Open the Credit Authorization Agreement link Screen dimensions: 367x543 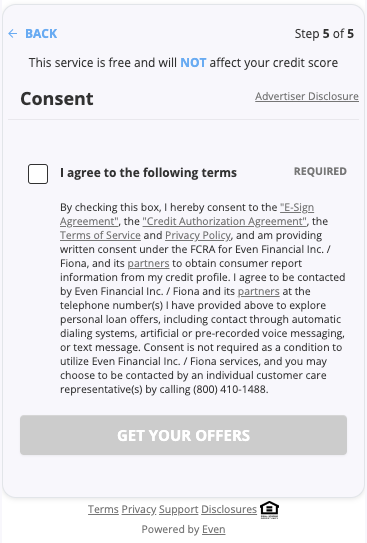[x=224, y=221]
